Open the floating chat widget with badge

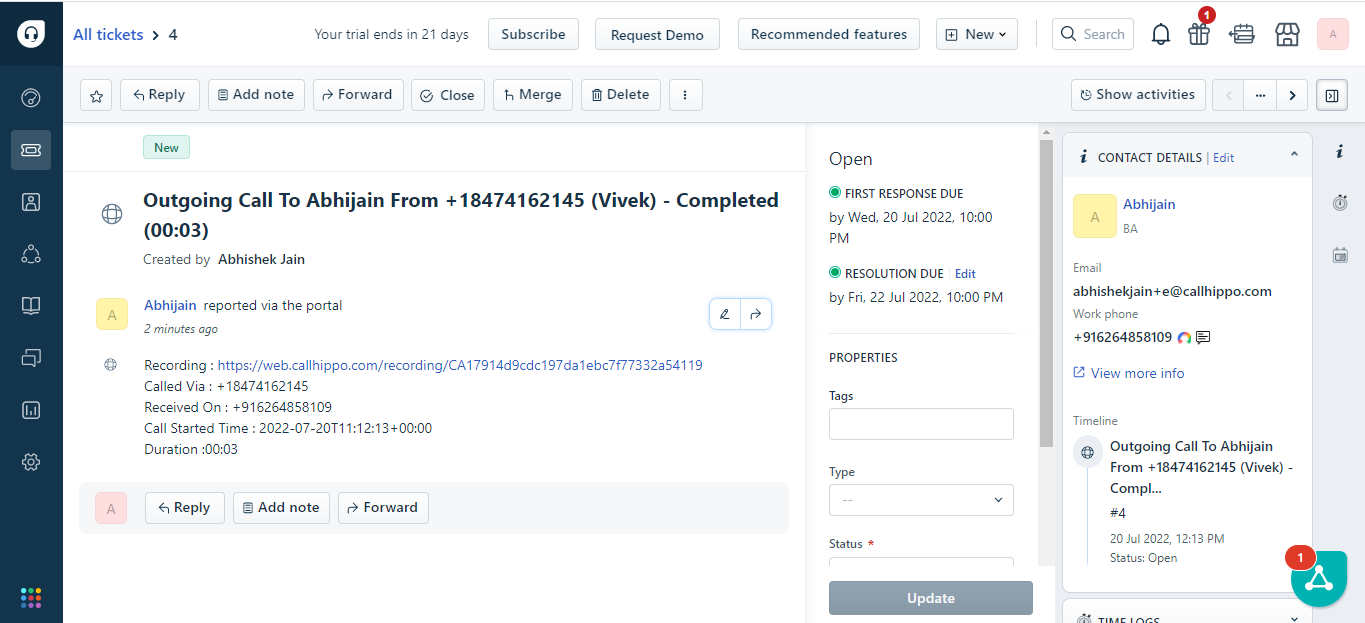pos(1319,577)
